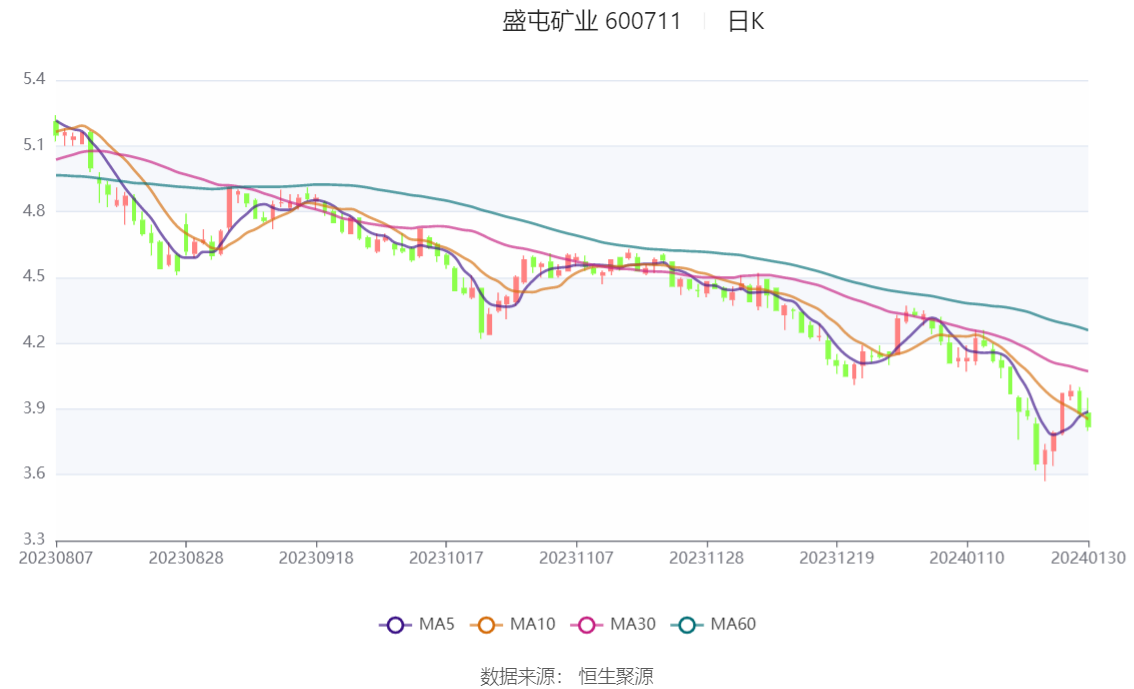The image size is (1134, 689).
Task: Click the MA60 legend text label
Action: click(733, 625)
